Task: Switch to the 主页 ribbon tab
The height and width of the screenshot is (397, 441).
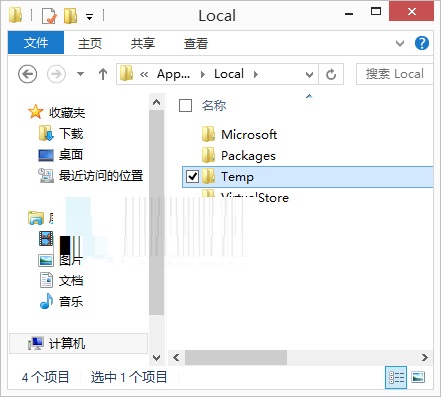Action: (x=90, y=43)
